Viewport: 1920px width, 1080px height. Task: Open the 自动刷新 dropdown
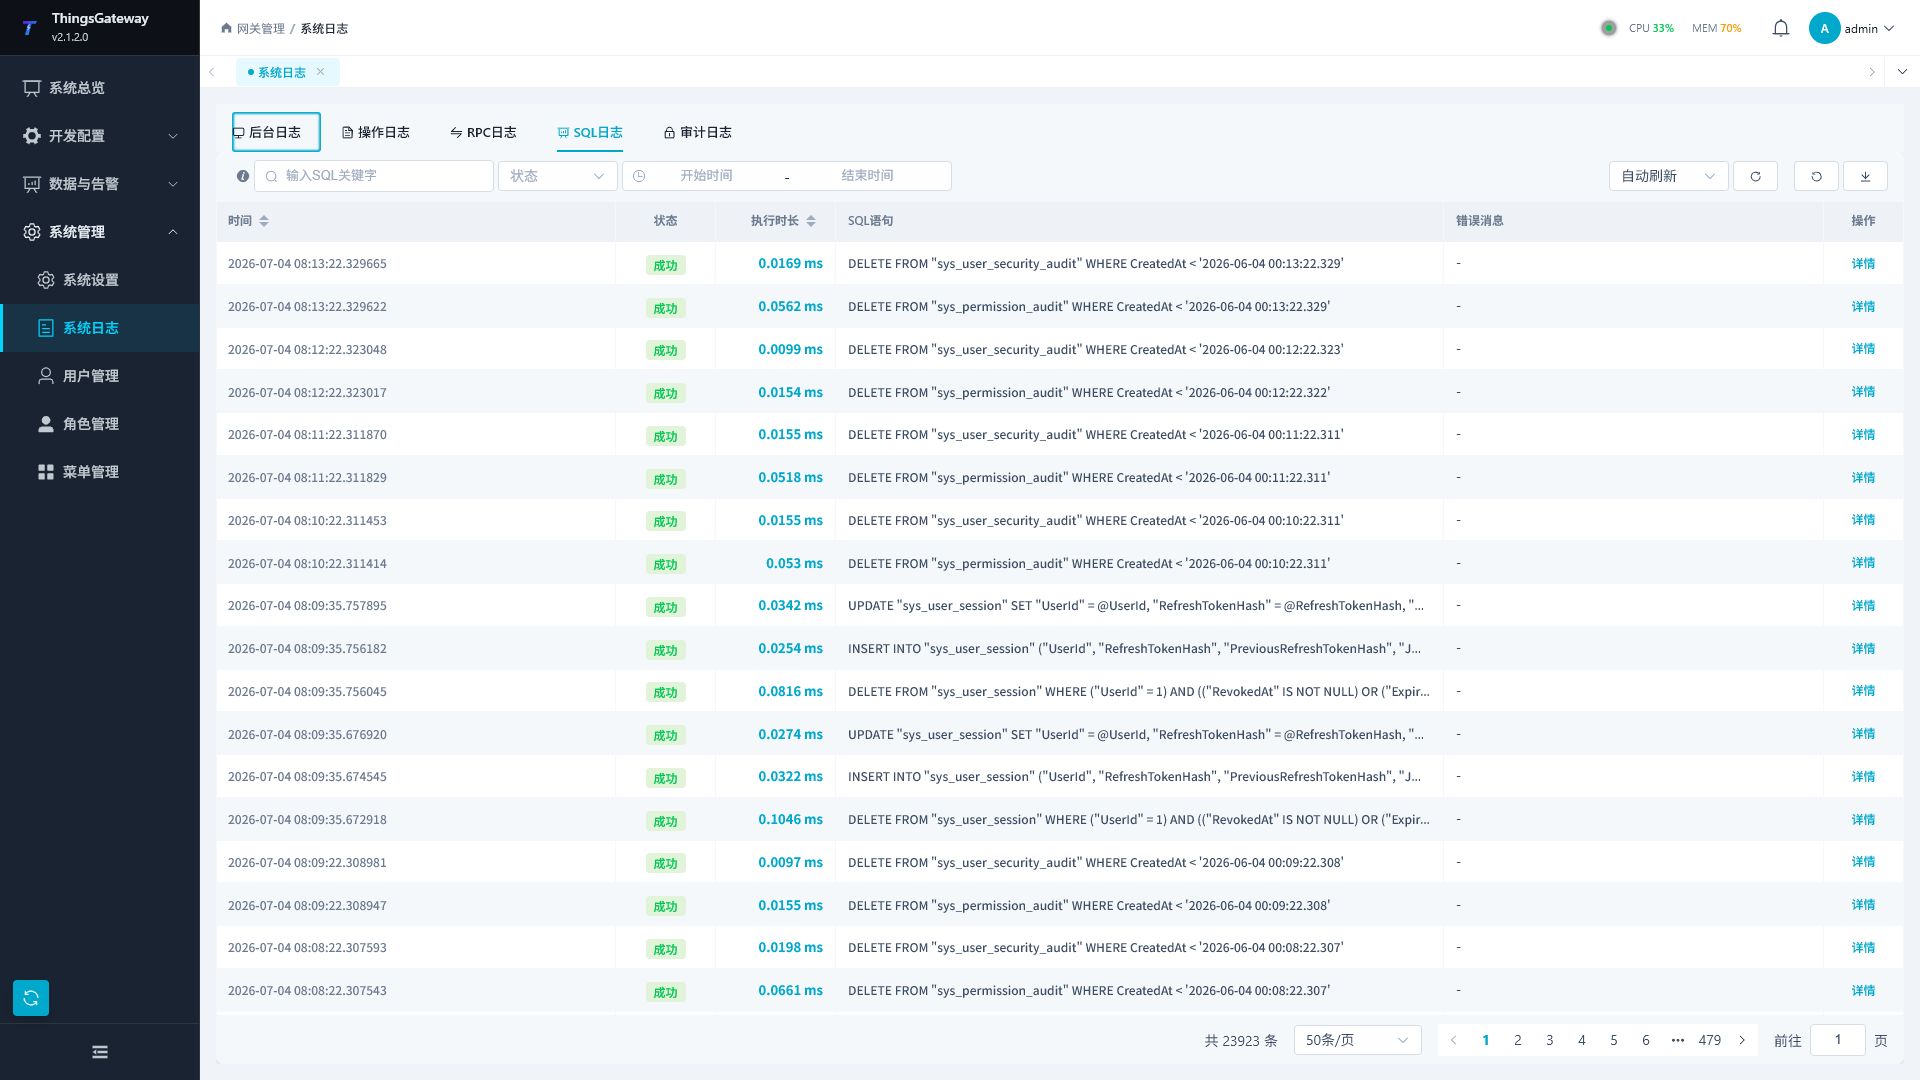click(1668, 176)
